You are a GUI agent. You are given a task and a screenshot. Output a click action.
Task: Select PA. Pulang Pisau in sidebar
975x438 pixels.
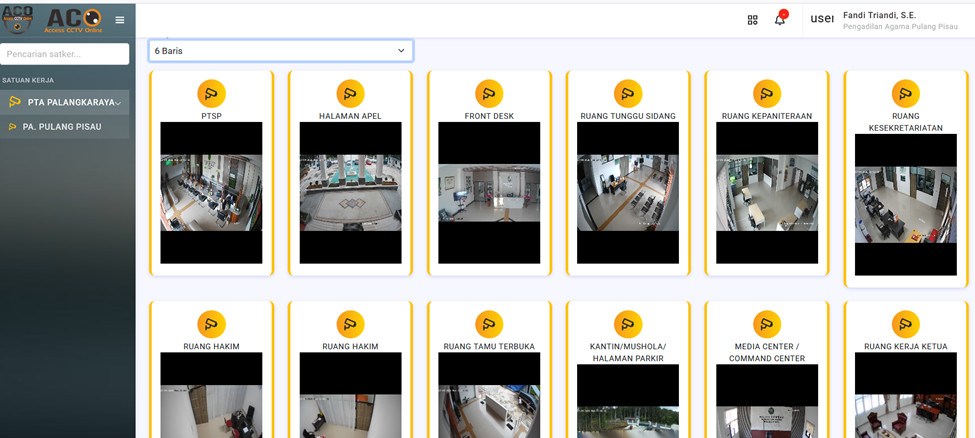pos(61,127)
